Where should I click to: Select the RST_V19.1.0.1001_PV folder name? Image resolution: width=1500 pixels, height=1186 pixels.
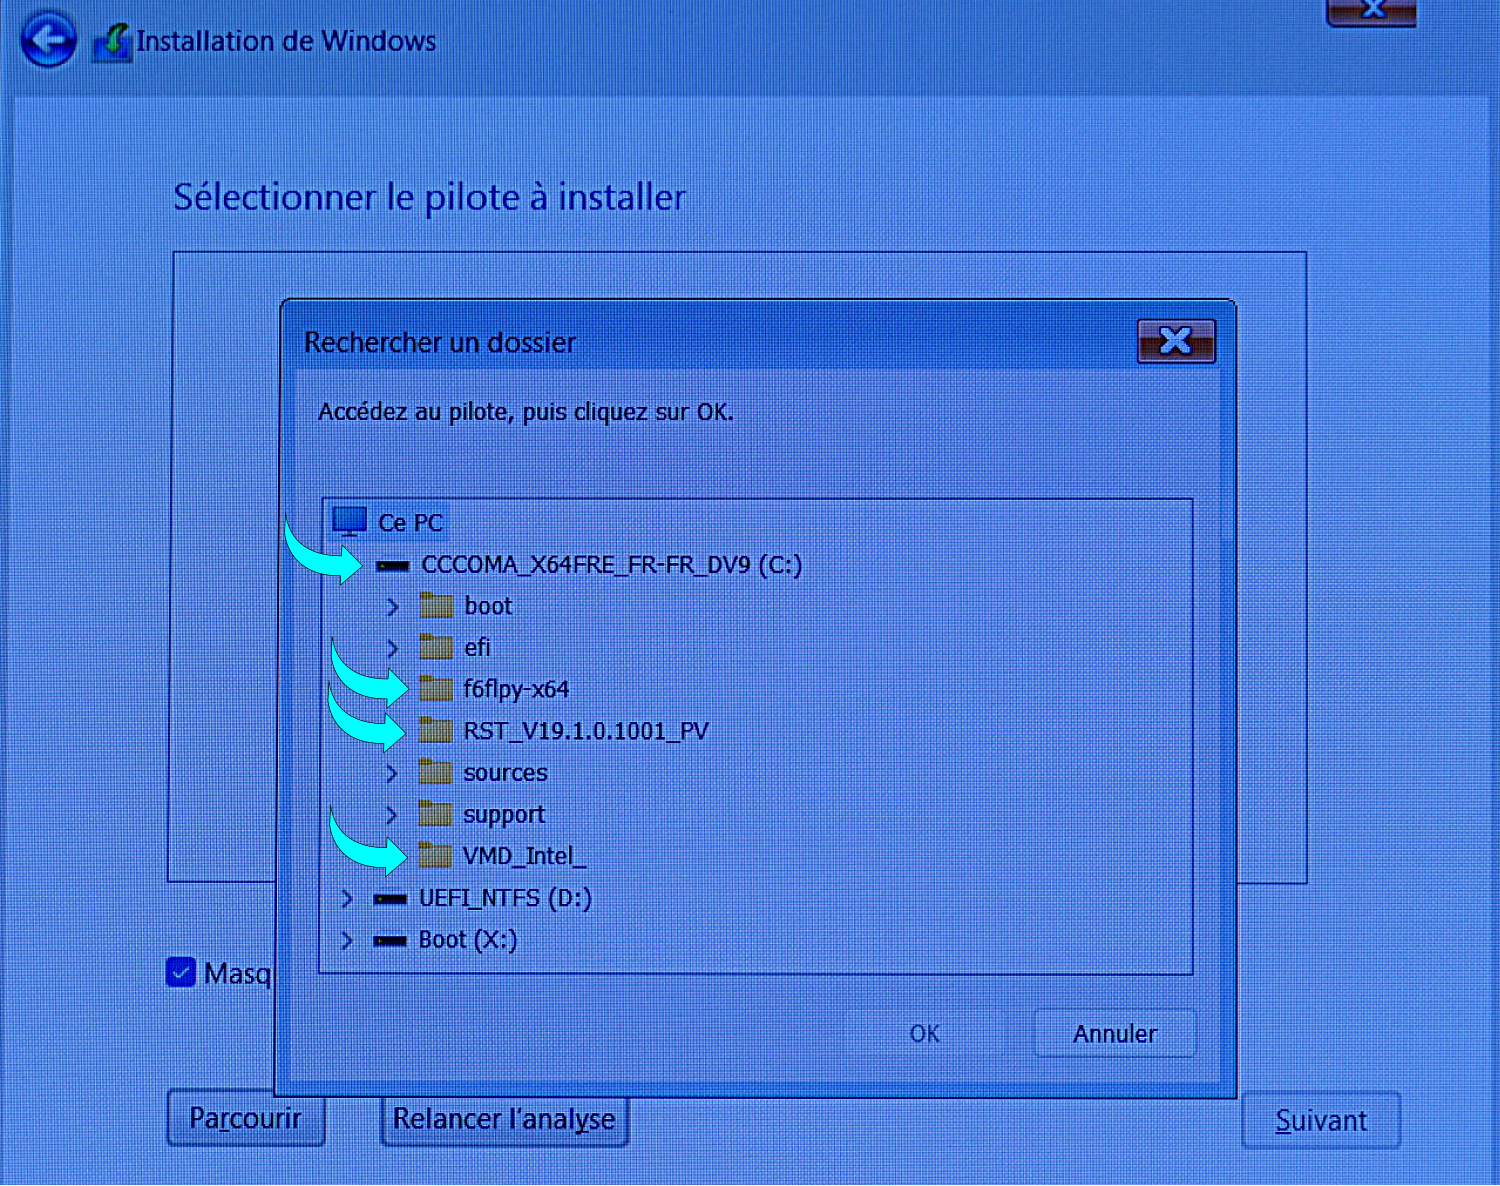pyautogui.click(x=586, y=731)
